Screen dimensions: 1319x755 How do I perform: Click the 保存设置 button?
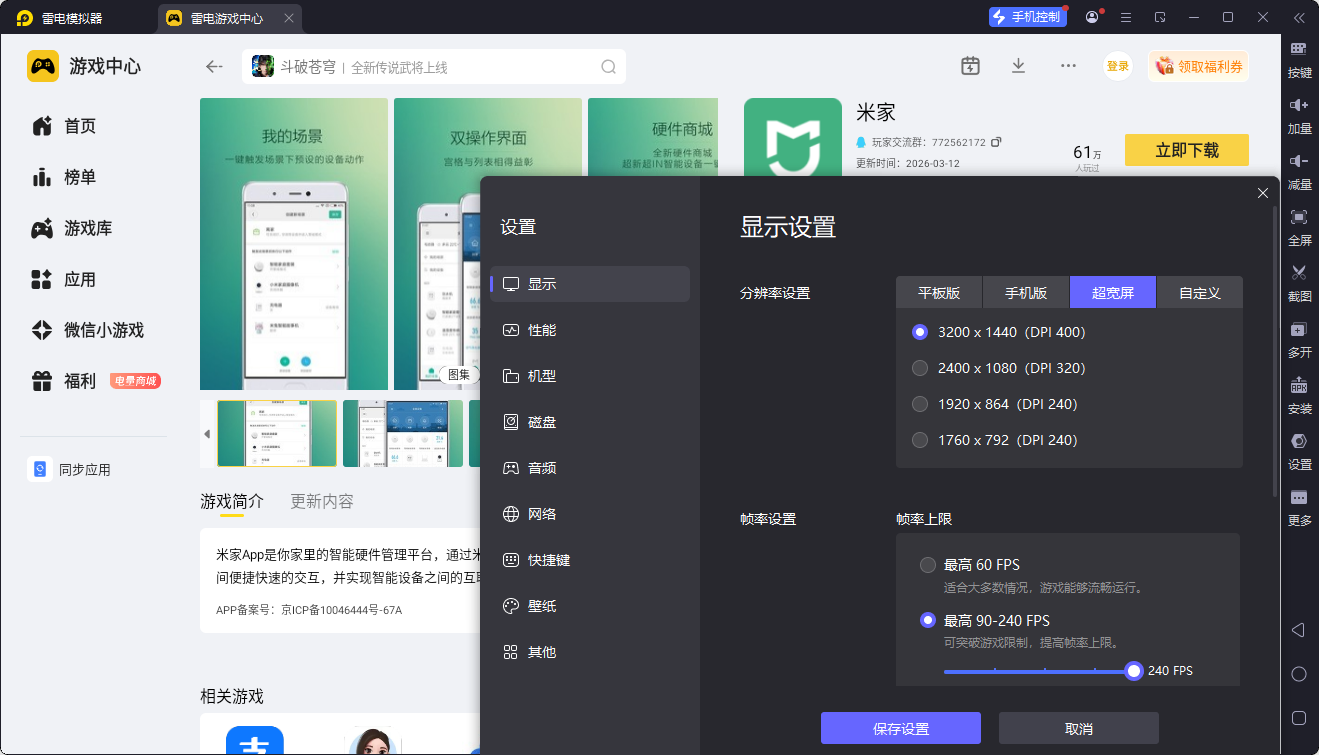900,729
